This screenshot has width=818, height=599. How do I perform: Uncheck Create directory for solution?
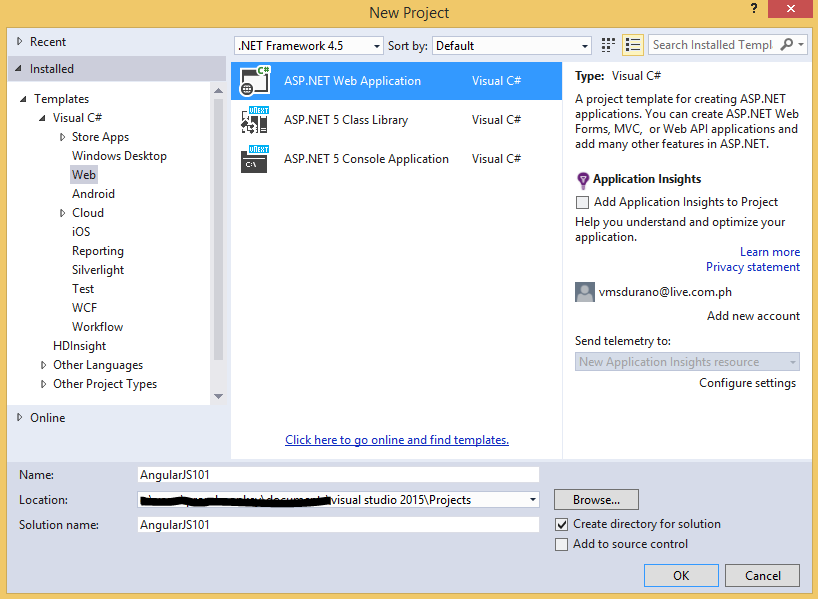pos(561,524)
